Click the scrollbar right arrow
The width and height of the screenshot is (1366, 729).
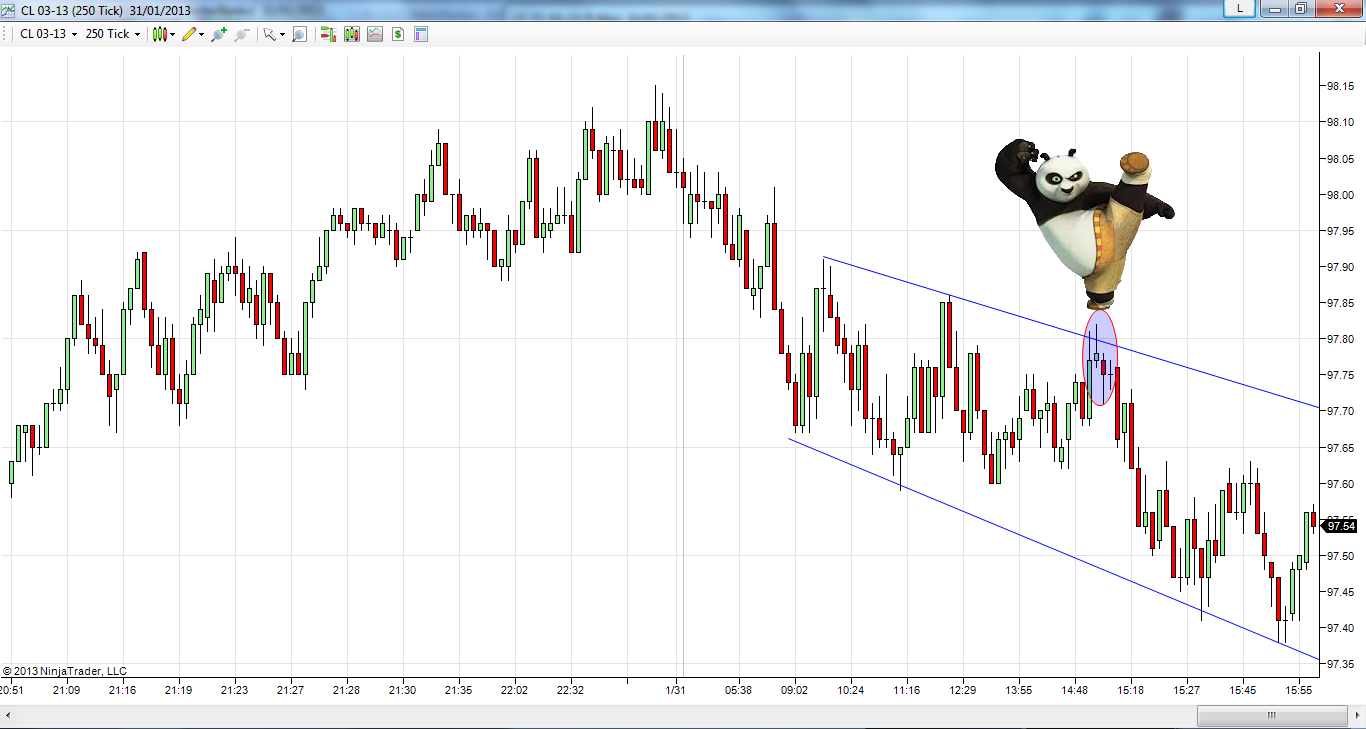click(x=1356, y=716)
